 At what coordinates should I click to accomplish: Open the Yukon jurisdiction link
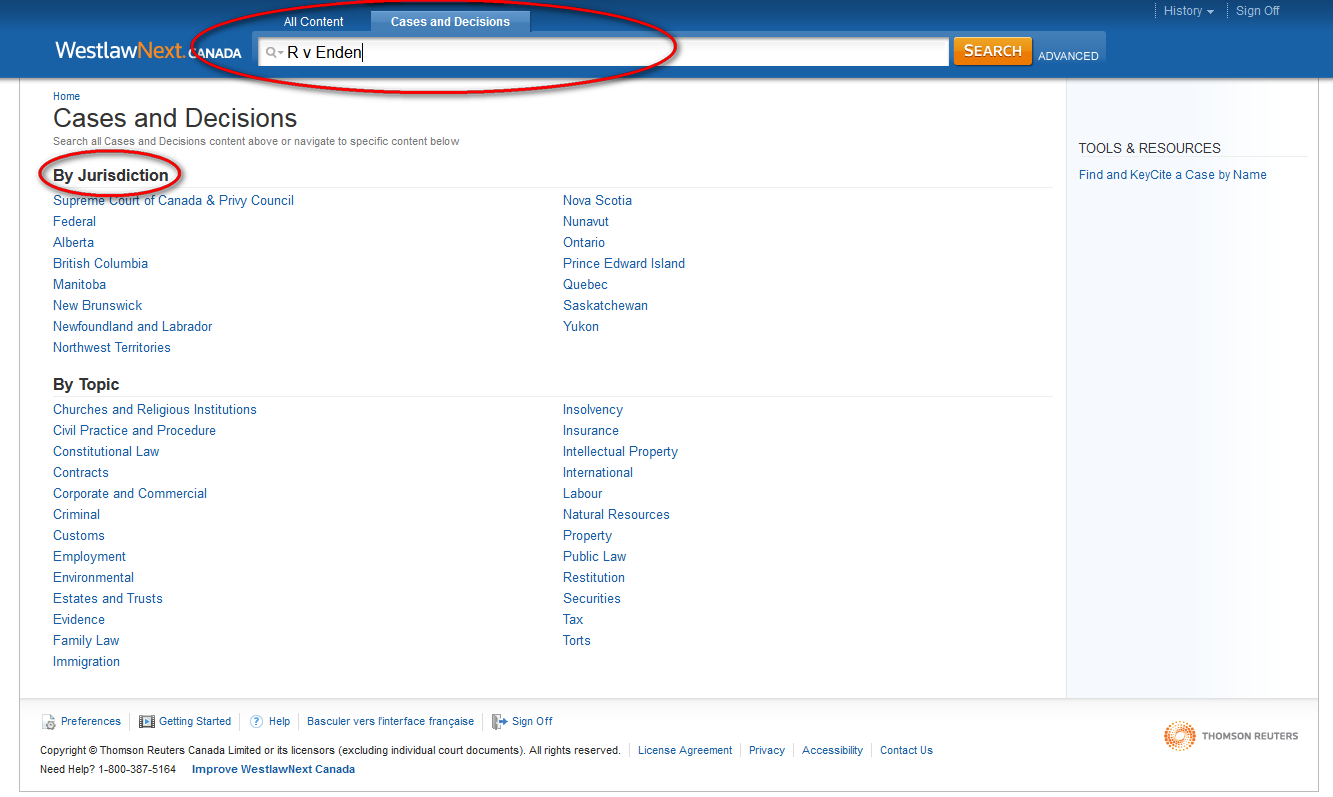[x=580, y=326]
